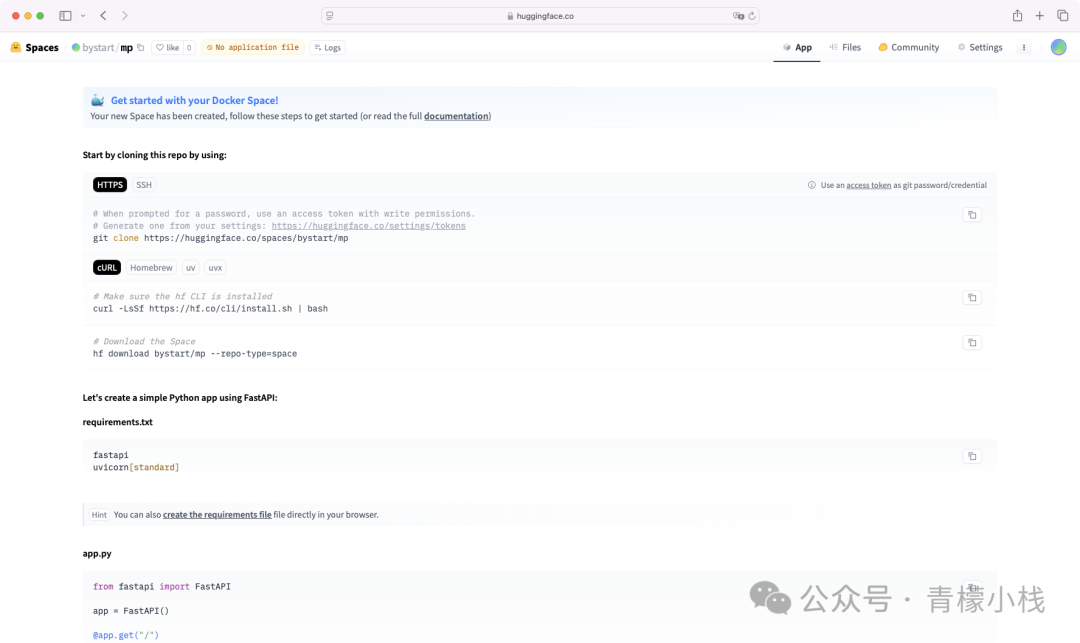The height and width of the screenshot is (643, 1080).
Task: Reload the page with the refresh icon
Action: coord(752,16)
